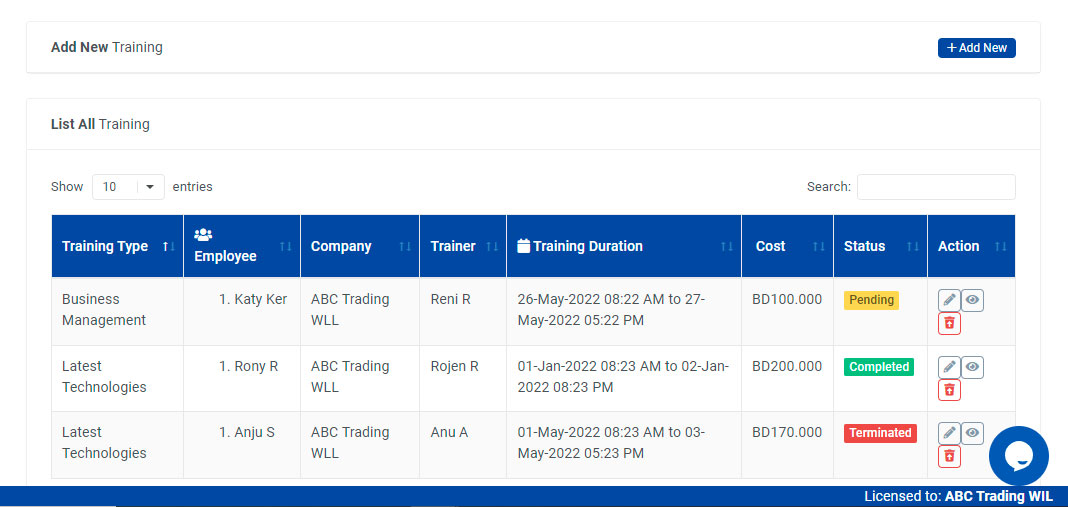Click the calendar icon in Training Duration header

[523, 246]
